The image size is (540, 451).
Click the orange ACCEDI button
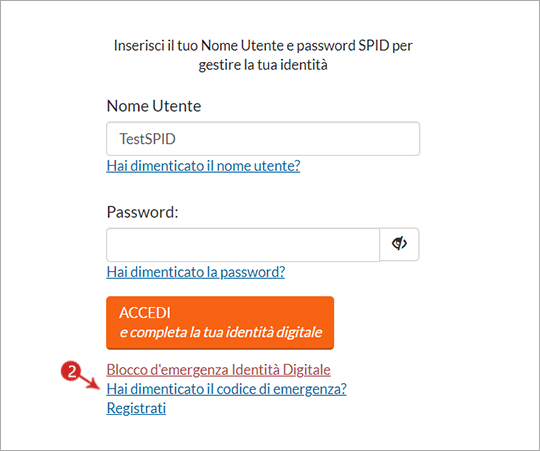coord(220,323)
